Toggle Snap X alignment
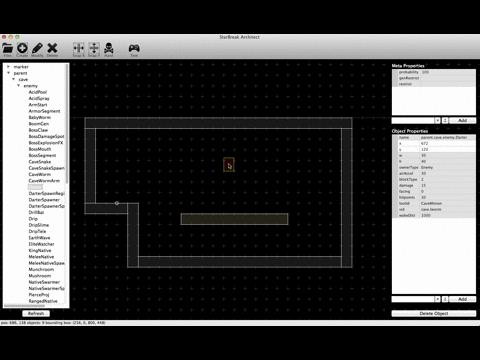Viewport: 480px width, 360px height. (79, 50)
